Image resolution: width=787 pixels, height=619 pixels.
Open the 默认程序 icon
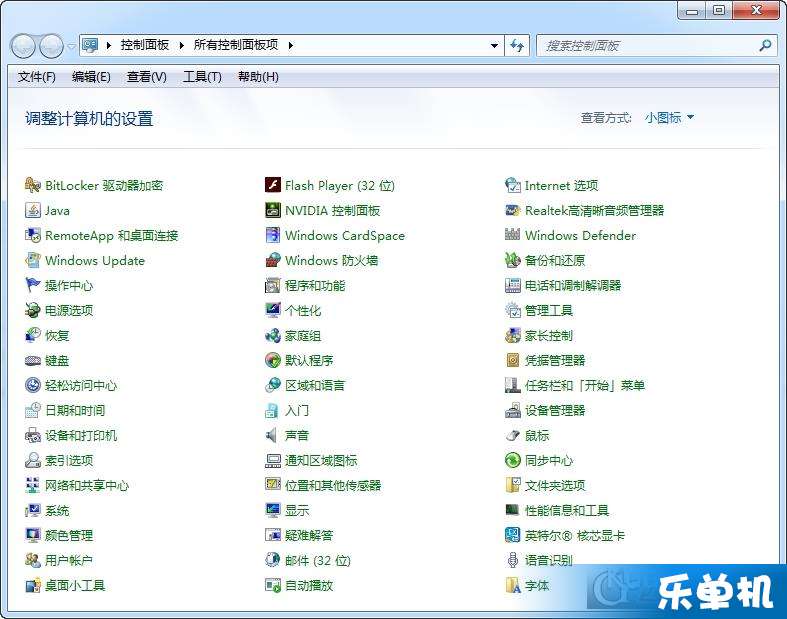273,360
